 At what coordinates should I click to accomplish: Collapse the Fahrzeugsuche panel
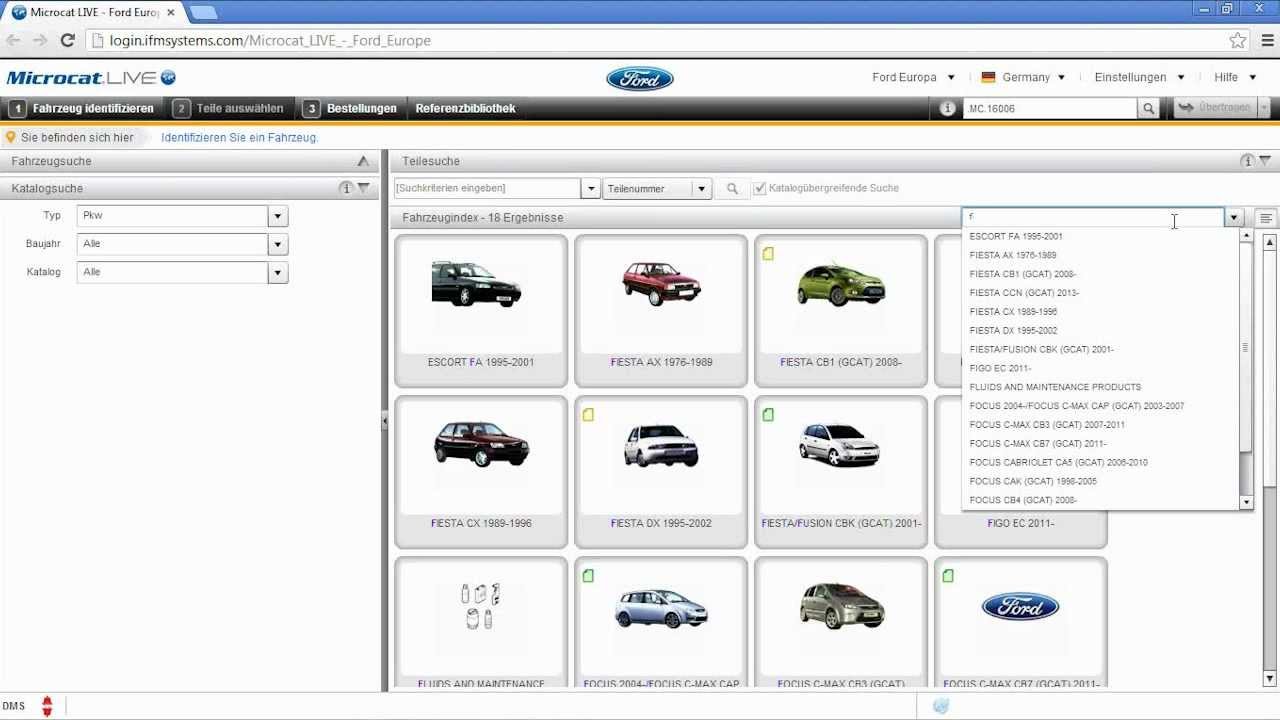point(363,161)
